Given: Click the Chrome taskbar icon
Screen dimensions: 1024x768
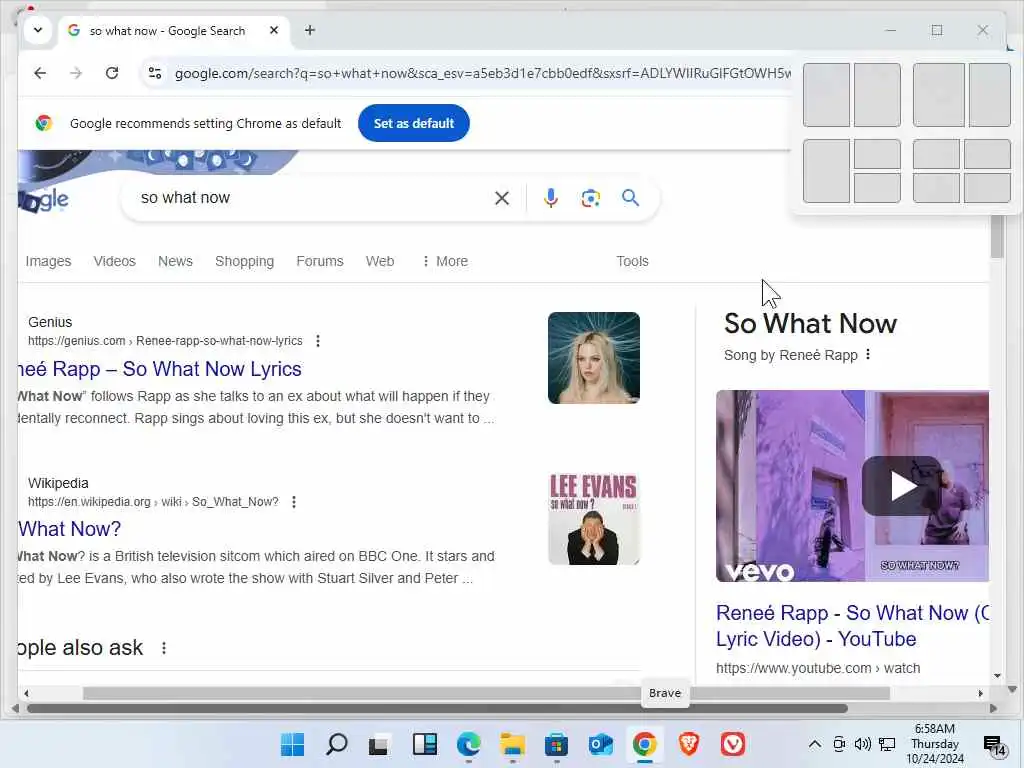Looking at the screenshot, I should [x=645, y=744].
